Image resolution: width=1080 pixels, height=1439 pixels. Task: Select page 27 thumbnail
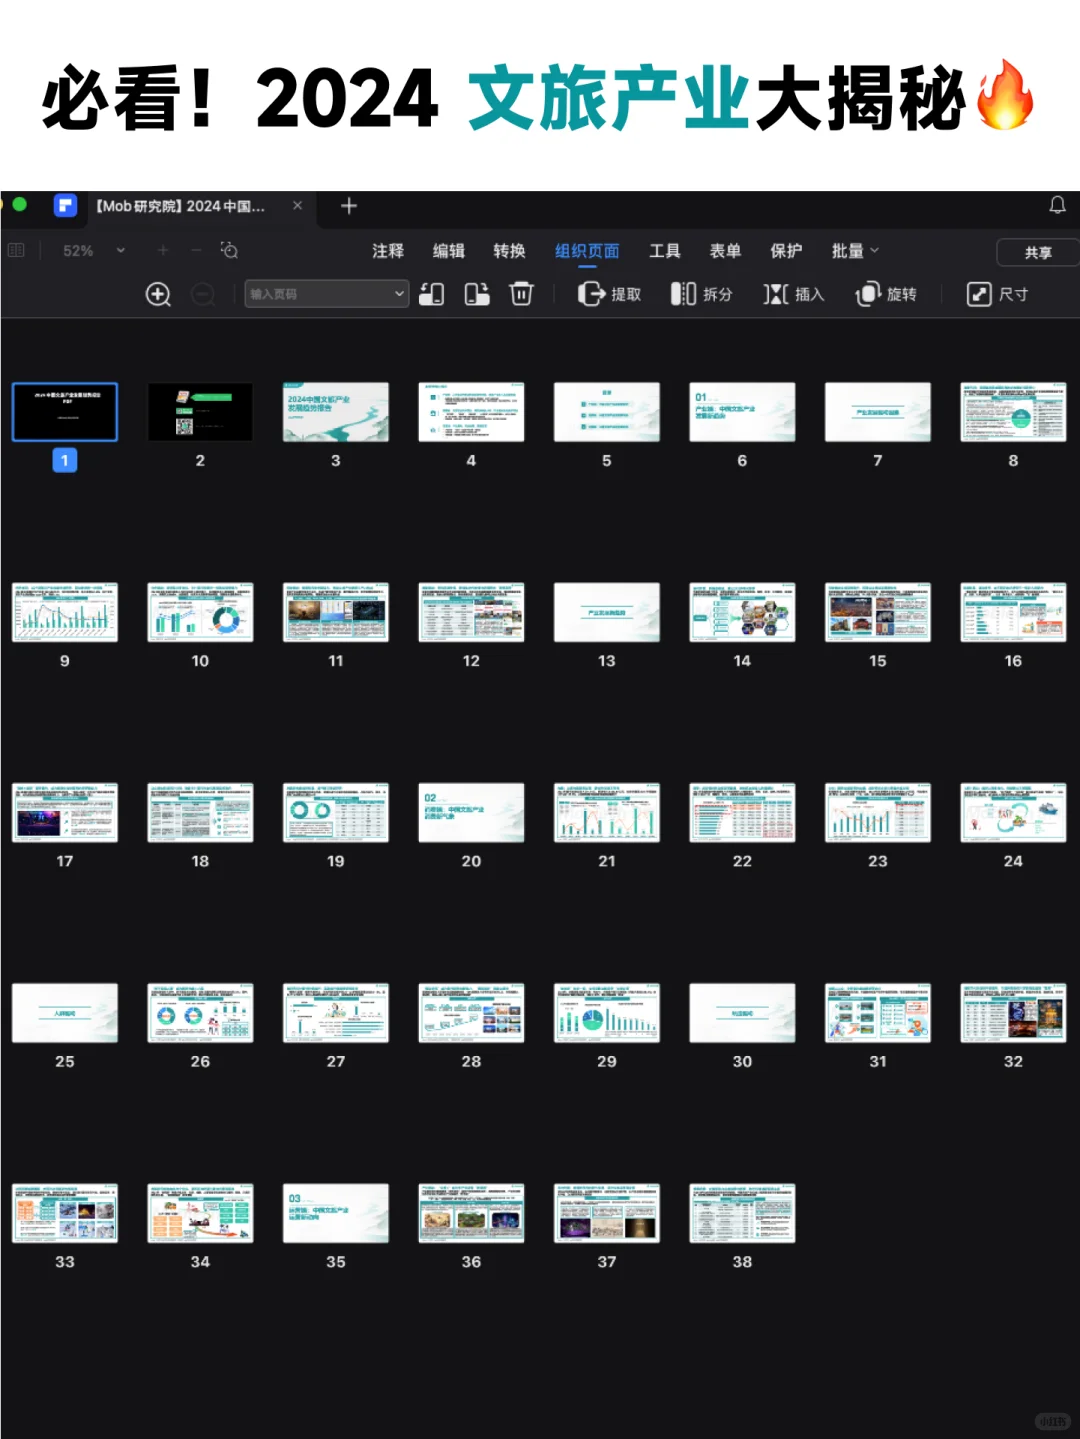point(336,1012)
